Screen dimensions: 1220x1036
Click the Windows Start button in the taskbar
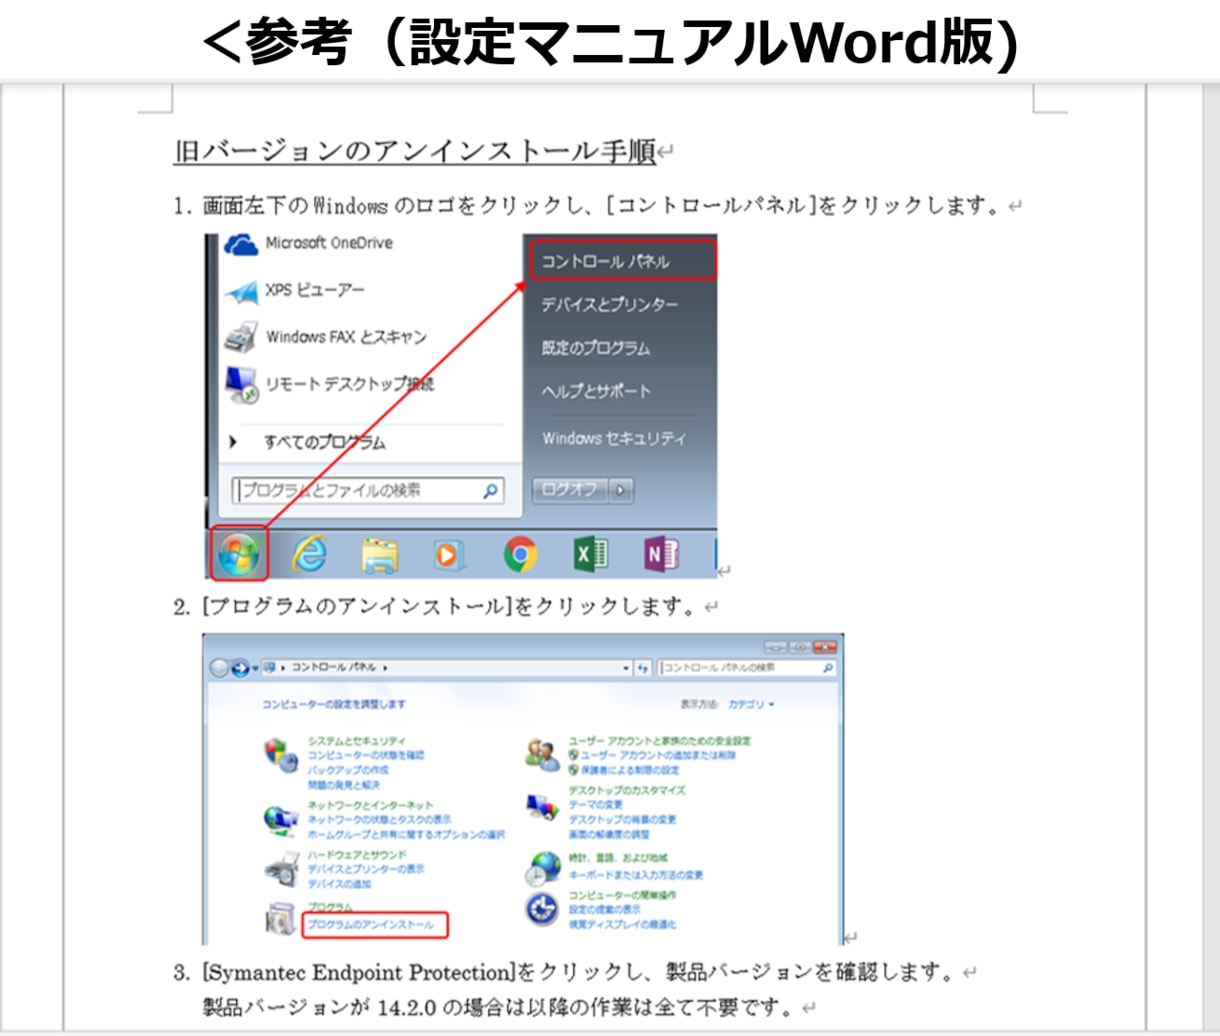coord(238,553)
